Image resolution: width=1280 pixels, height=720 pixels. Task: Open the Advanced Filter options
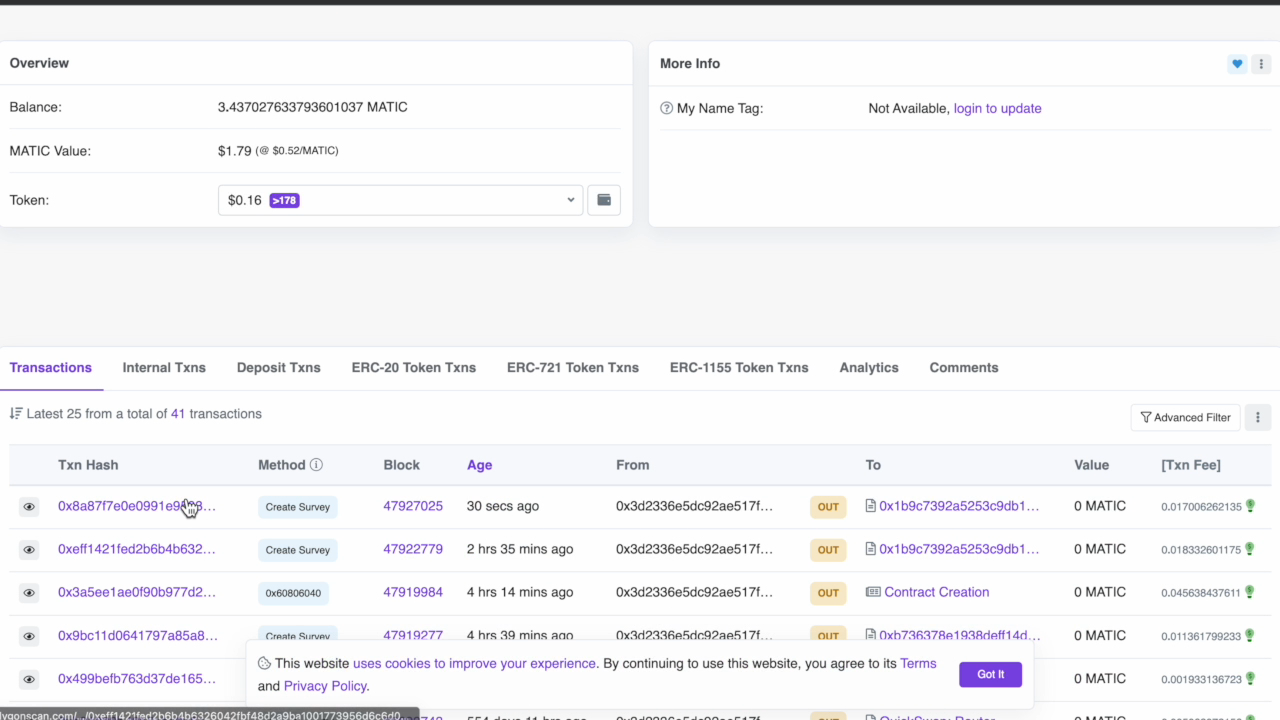(x=1185, y=417)
